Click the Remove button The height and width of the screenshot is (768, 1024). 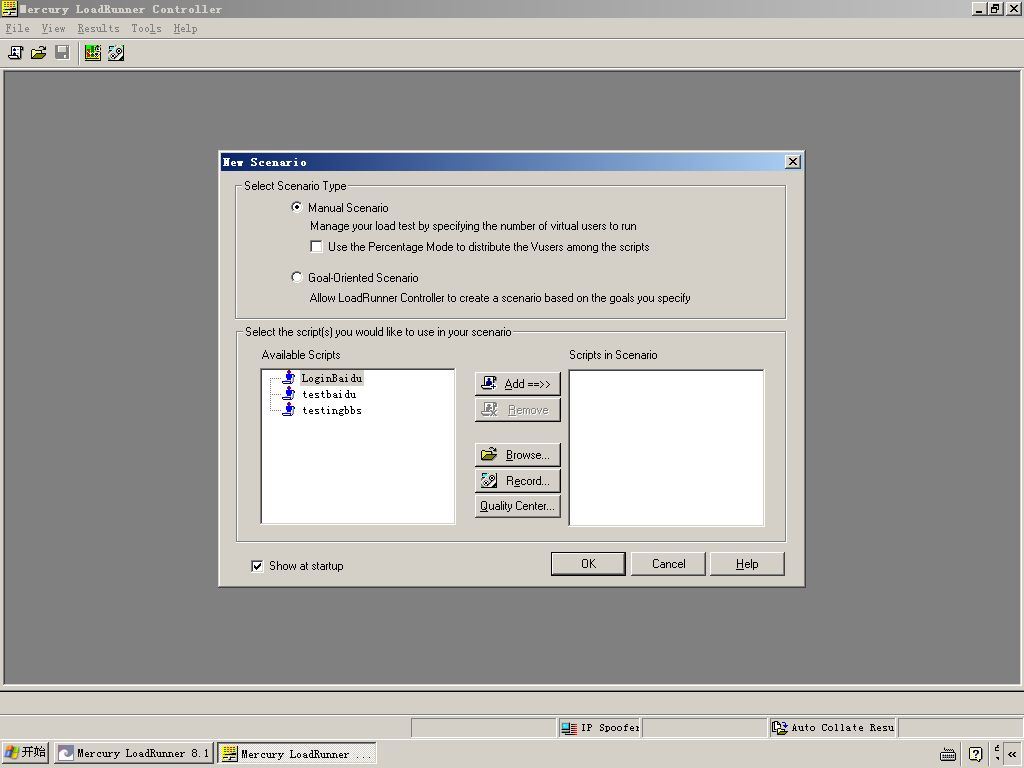coord(518,410)
